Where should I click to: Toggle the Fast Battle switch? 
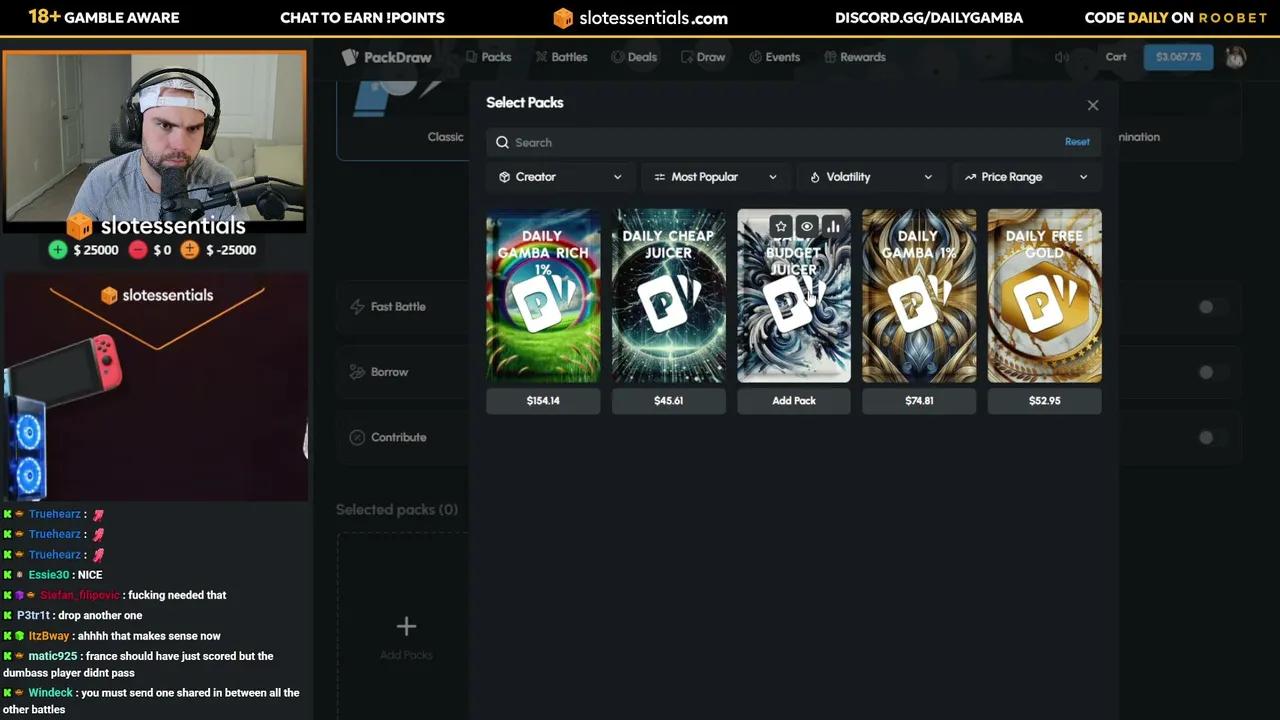[x=1211, y=307]
